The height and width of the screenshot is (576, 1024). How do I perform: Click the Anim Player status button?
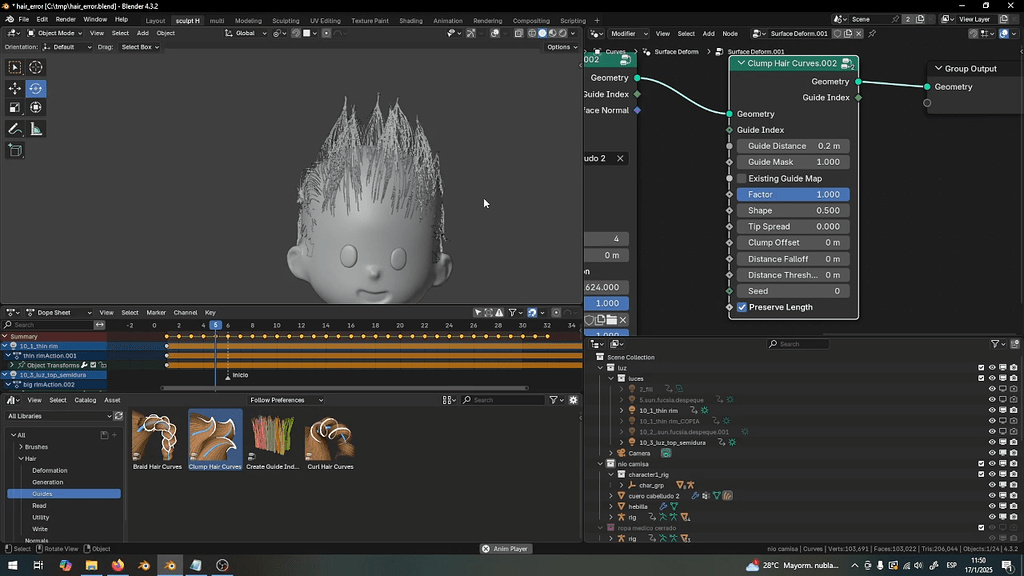click(505, 549)
